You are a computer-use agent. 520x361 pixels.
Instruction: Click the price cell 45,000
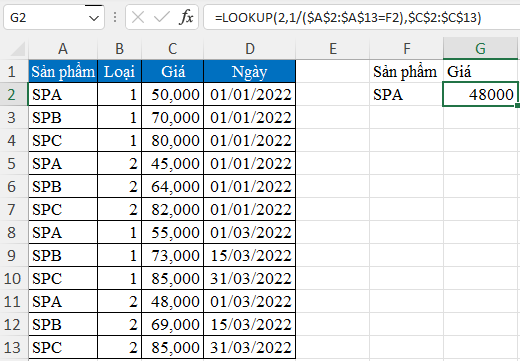[x=172, y=163]
